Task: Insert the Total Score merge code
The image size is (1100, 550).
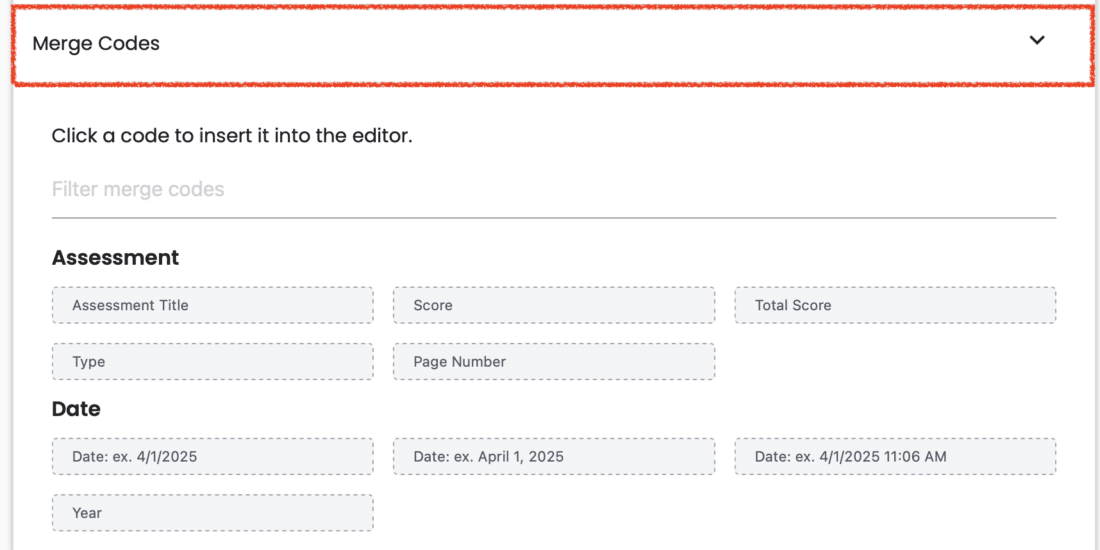Action: tap(895, 305)
